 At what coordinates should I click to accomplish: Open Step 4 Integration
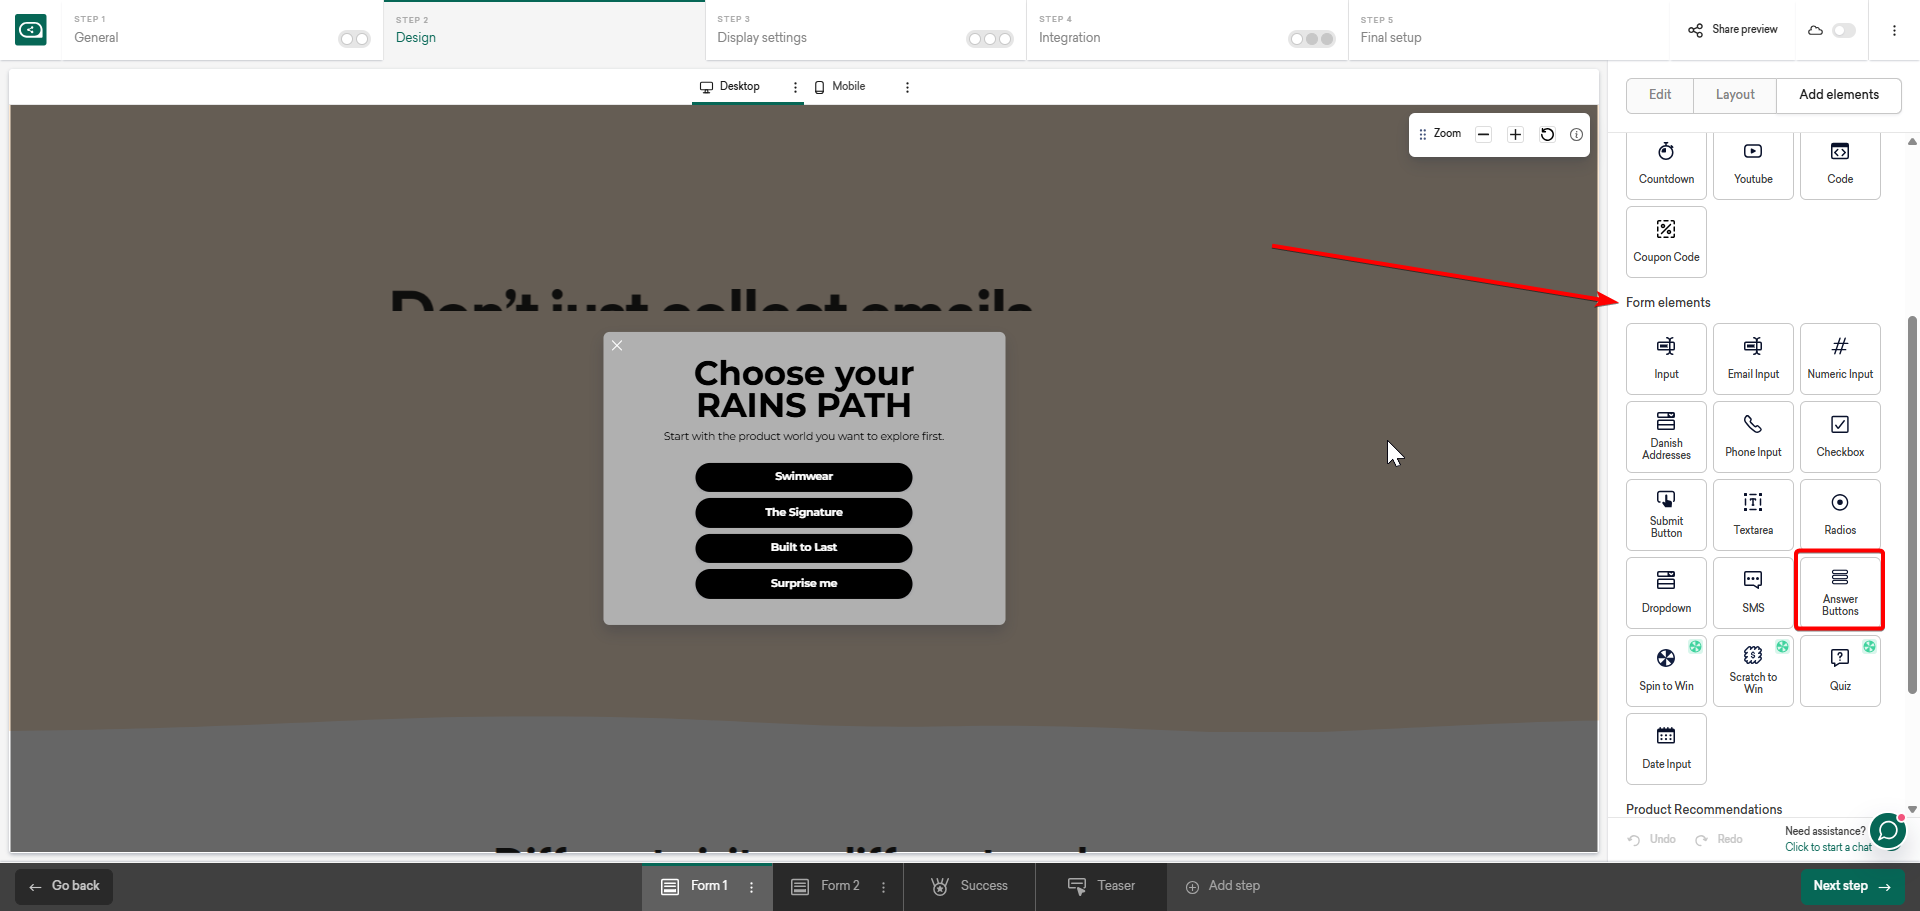point(1187,30)
